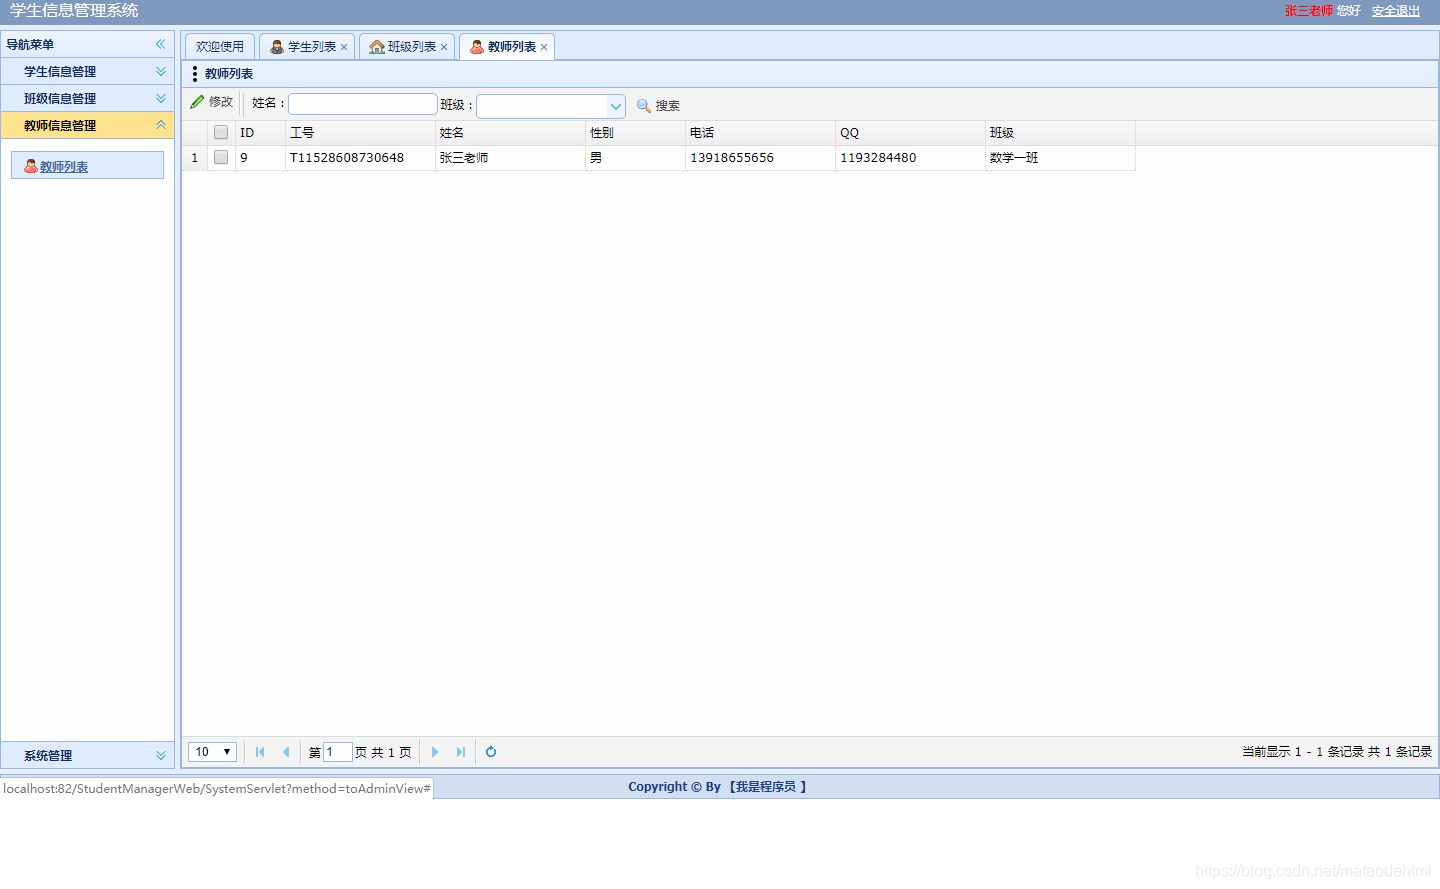
Task: Click the magnifier 搜索 search icon
Action: pos(644,105)
